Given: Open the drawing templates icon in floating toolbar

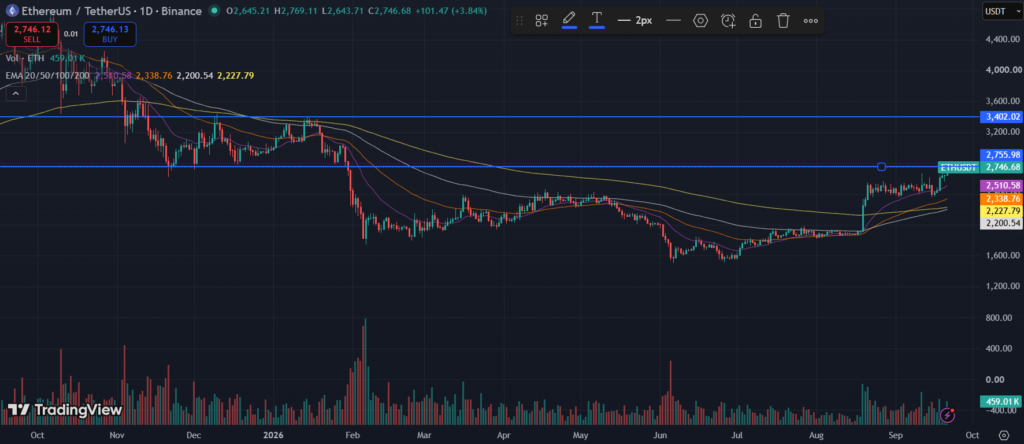Looking at the screenshot, I should coord(541,21).
